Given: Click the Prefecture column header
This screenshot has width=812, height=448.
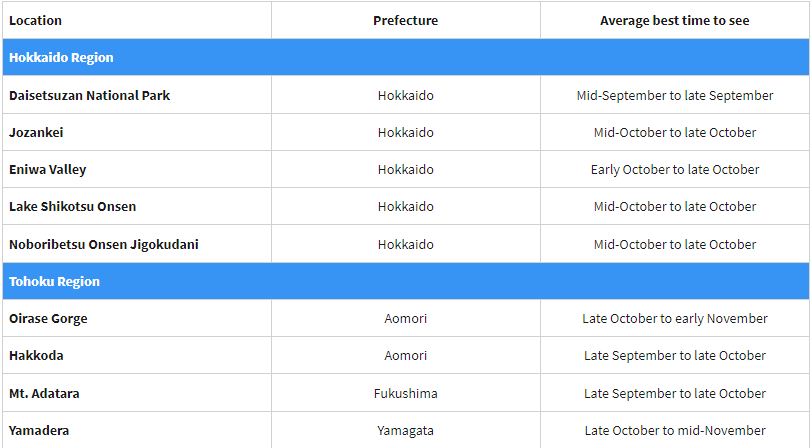Looking at the screenshot, I should [405, 20].
